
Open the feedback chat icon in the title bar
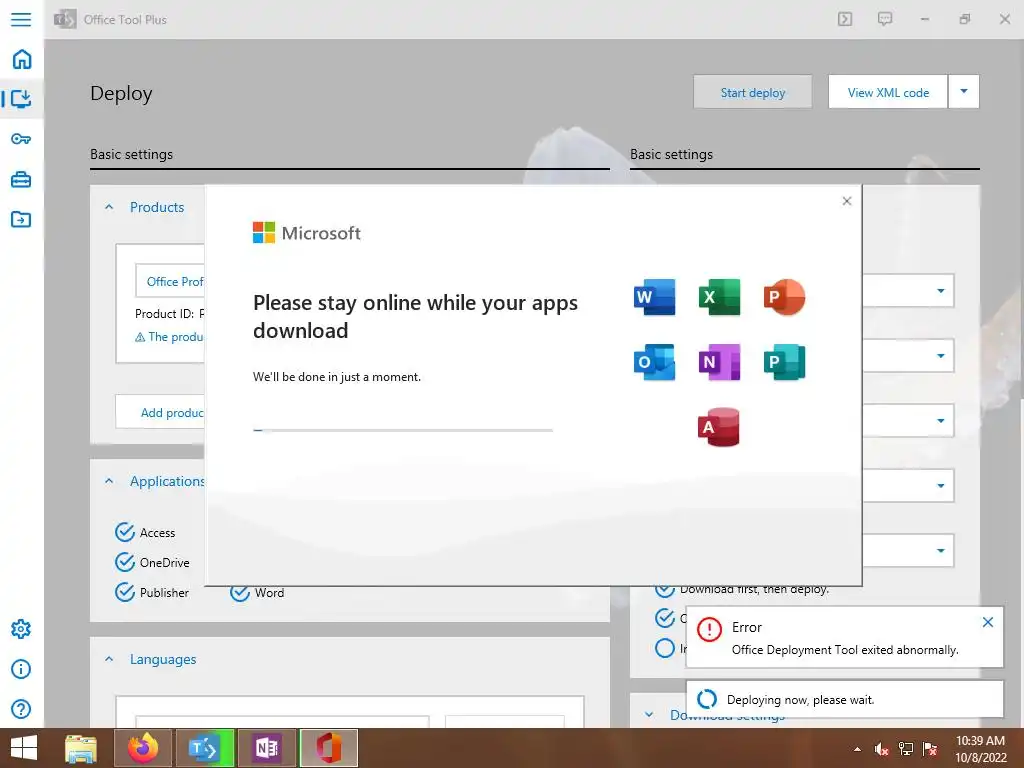885,19
